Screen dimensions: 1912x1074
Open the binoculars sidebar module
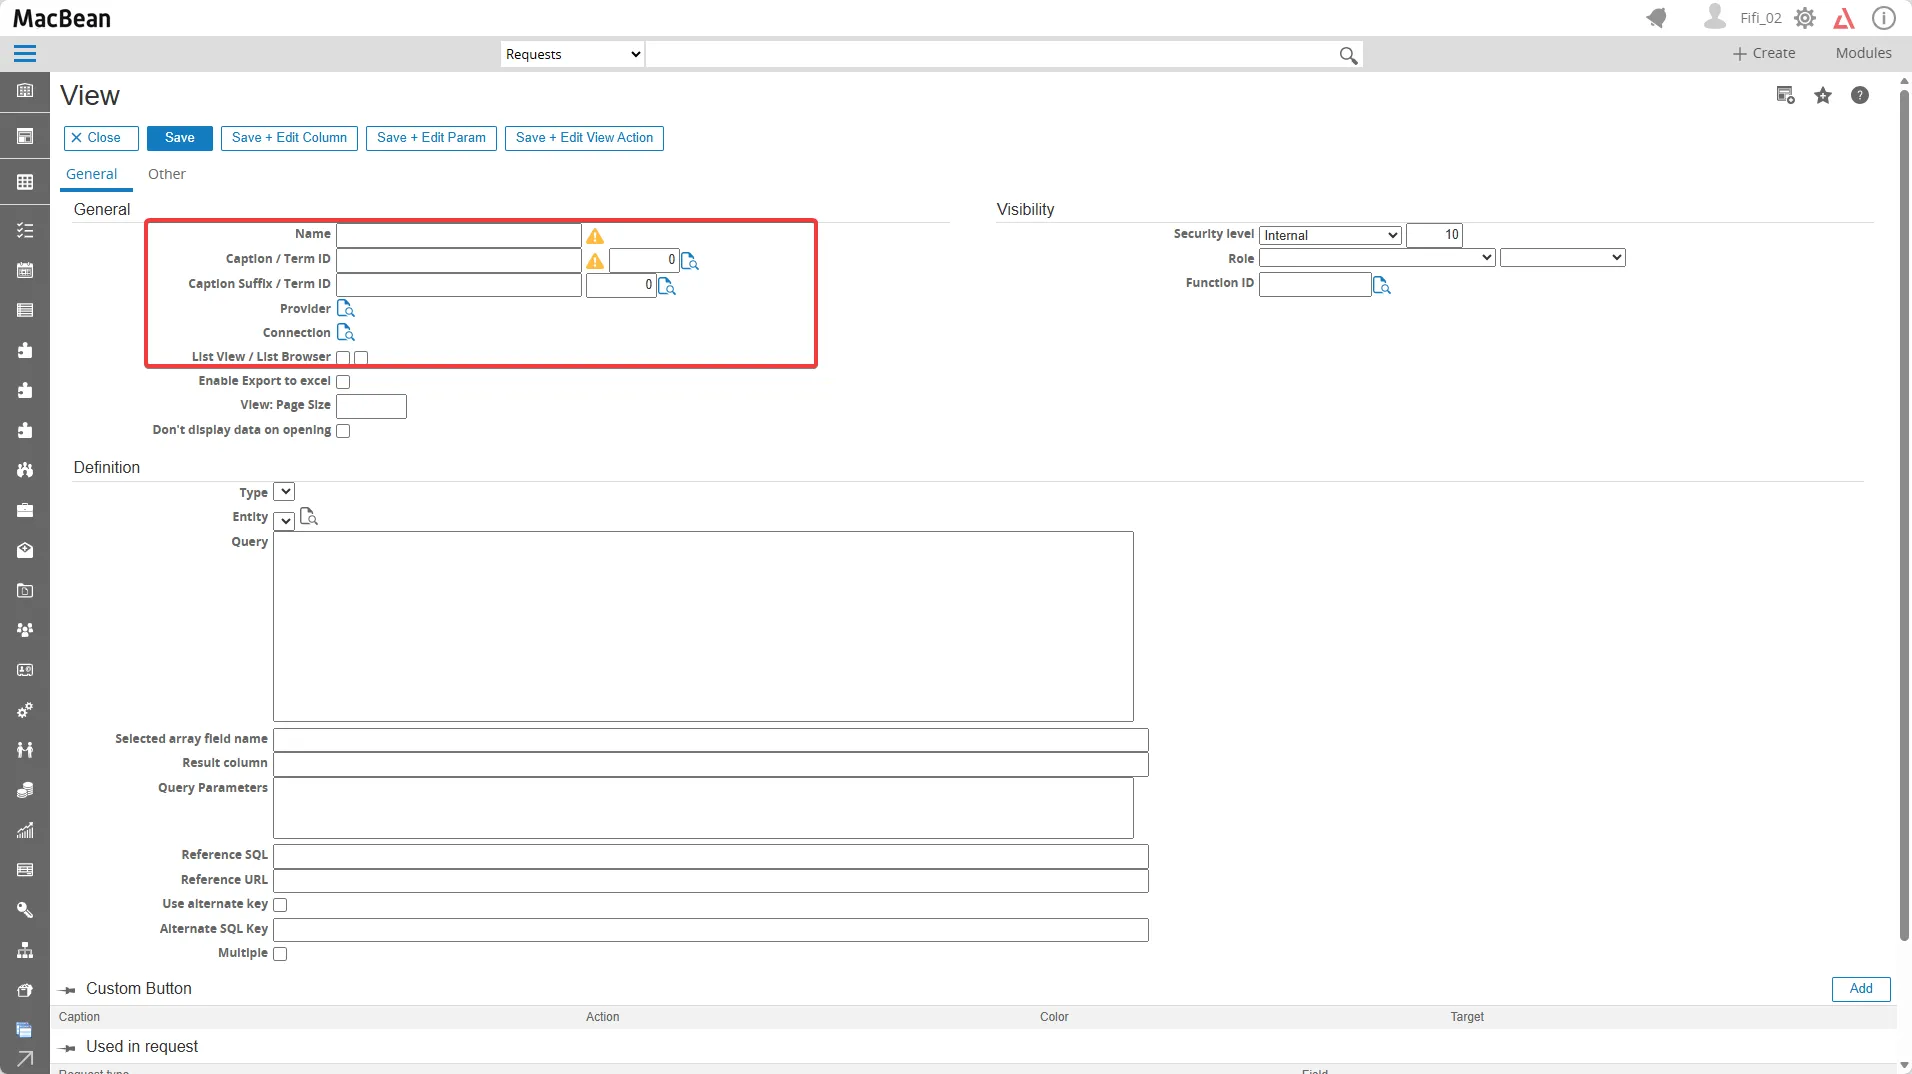[25, 470]
